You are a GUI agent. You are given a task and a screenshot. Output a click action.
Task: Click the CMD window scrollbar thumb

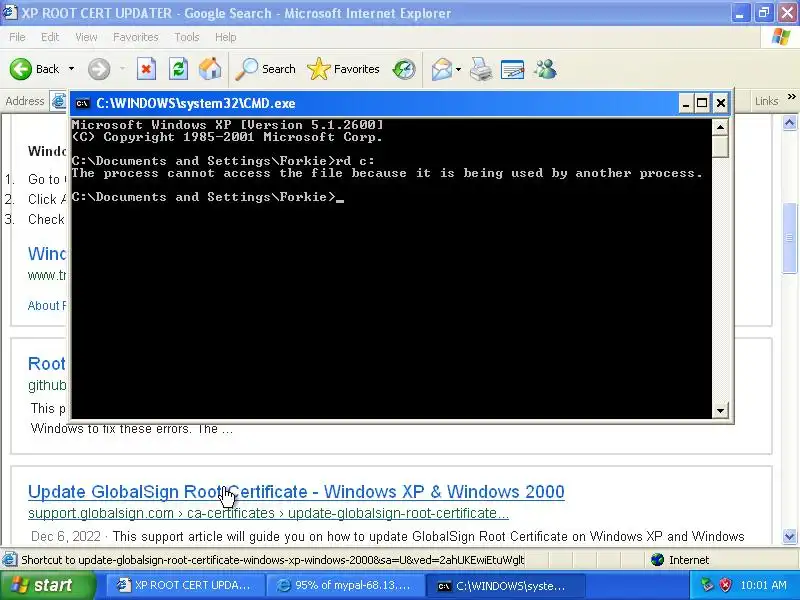720,146
